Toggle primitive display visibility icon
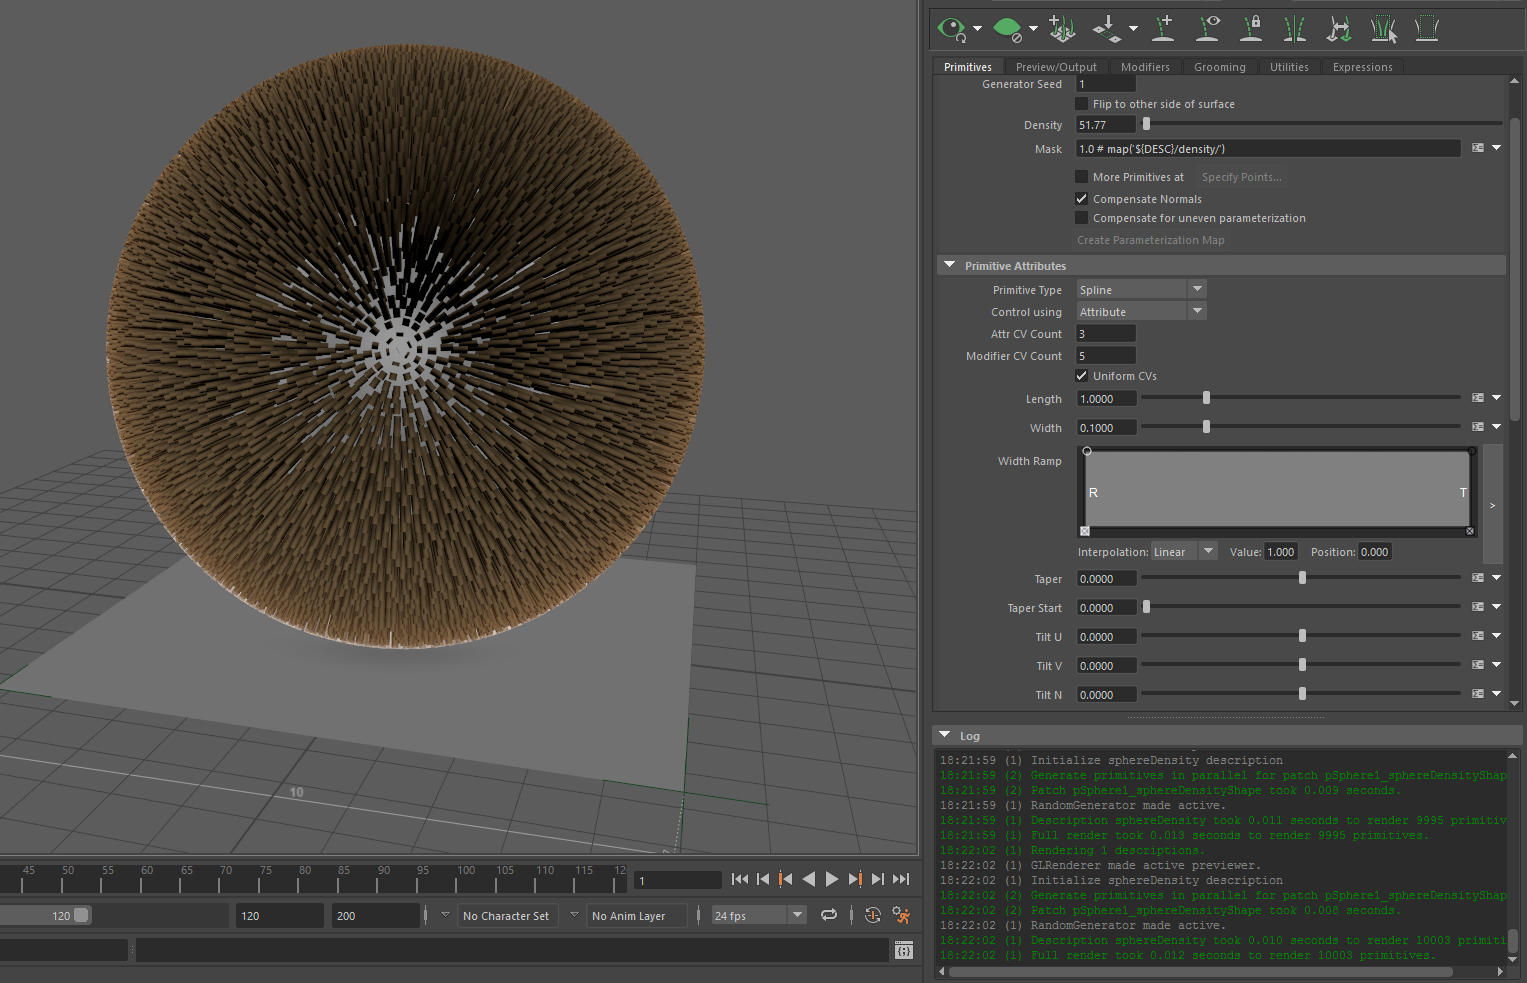1527x983 pixels. click(1208, 28)
